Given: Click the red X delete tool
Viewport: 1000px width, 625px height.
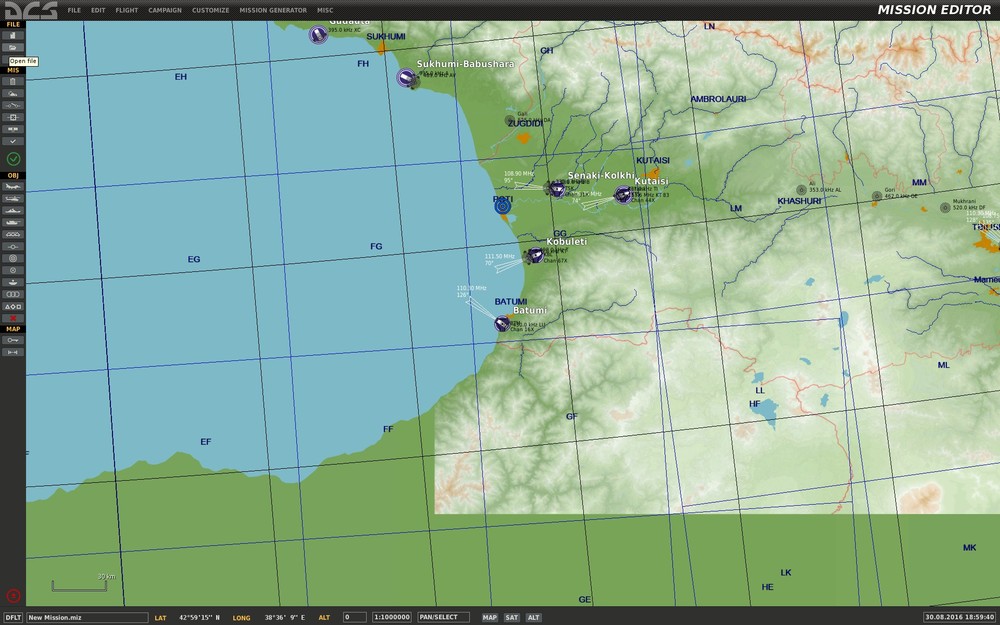Looking at the screenshot, I should point(13,318).
